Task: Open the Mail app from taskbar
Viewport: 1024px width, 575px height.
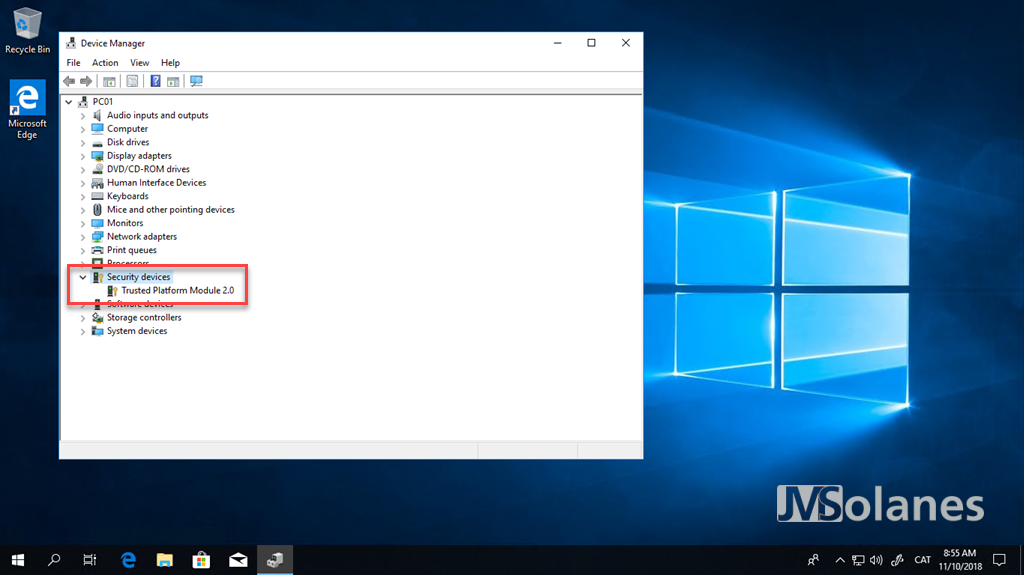Action: [238, 560]
